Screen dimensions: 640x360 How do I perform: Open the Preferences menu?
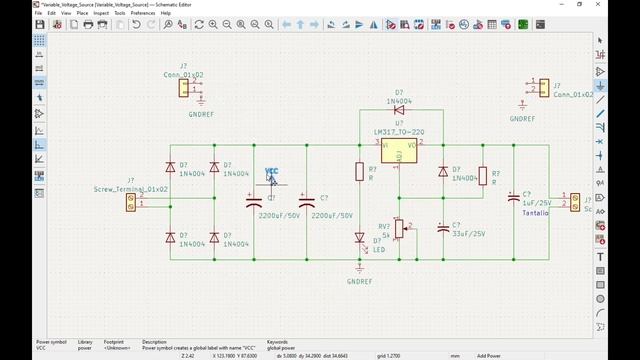(x=142, y=13)
